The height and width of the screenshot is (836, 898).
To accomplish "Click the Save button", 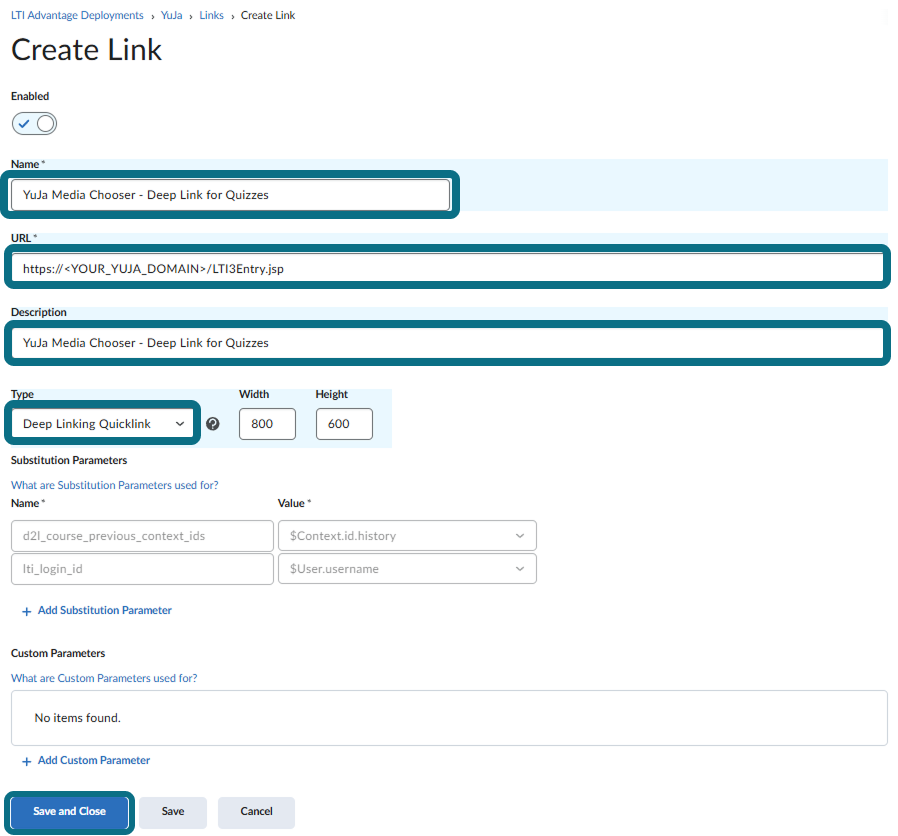I will [x=173, y=811].
